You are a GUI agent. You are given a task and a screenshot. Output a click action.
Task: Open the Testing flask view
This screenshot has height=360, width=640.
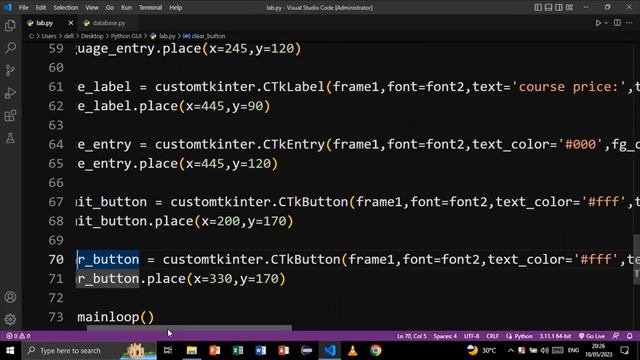click(10, 138)
